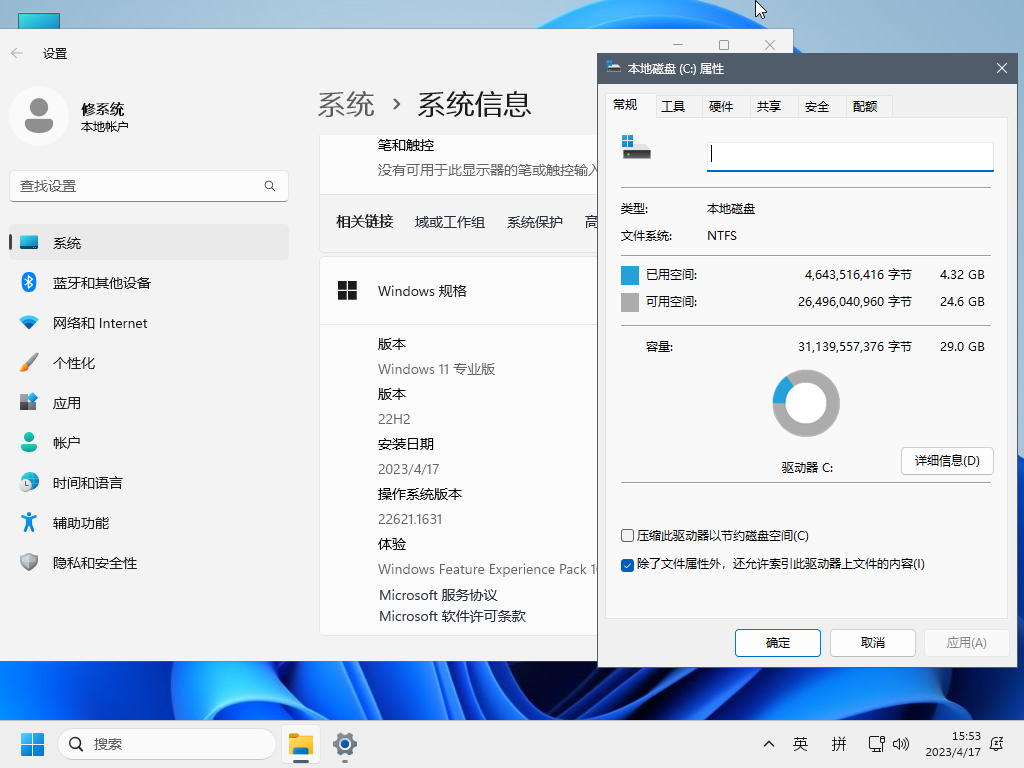Click the Settings gear on the taskbar
Screen dimensions: 1024x768
(x=345, y=744)
